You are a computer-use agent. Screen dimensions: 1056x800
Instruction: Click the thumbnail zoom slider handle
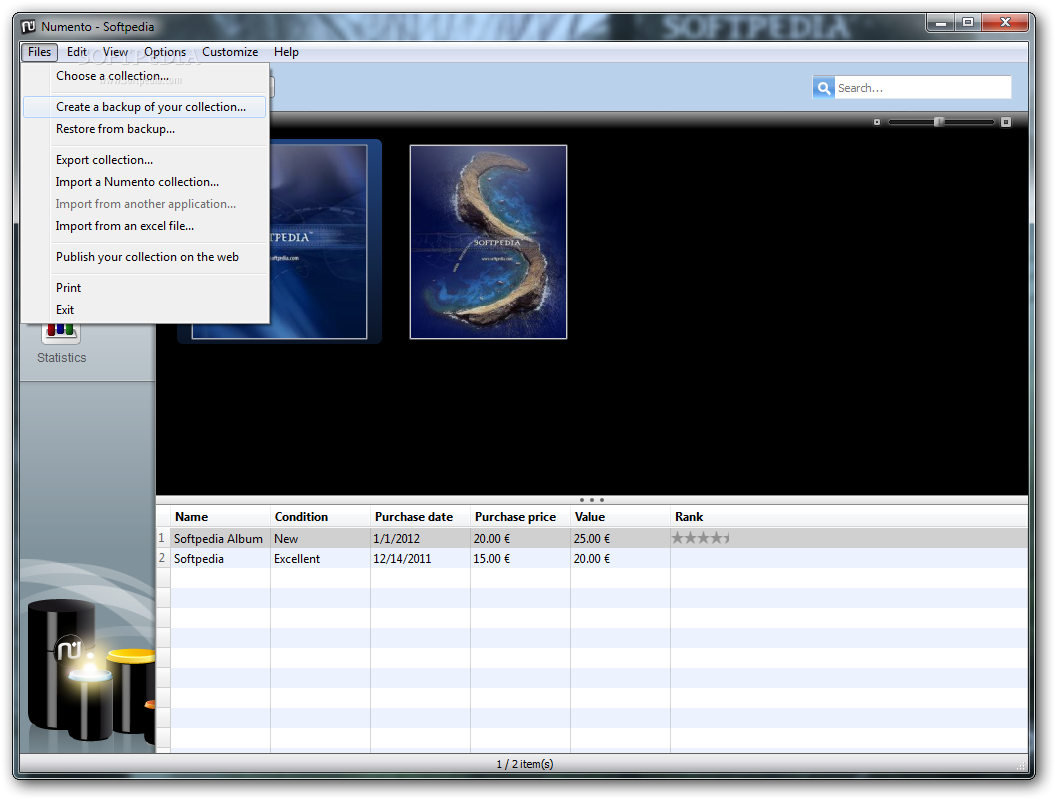click(938, 122)
